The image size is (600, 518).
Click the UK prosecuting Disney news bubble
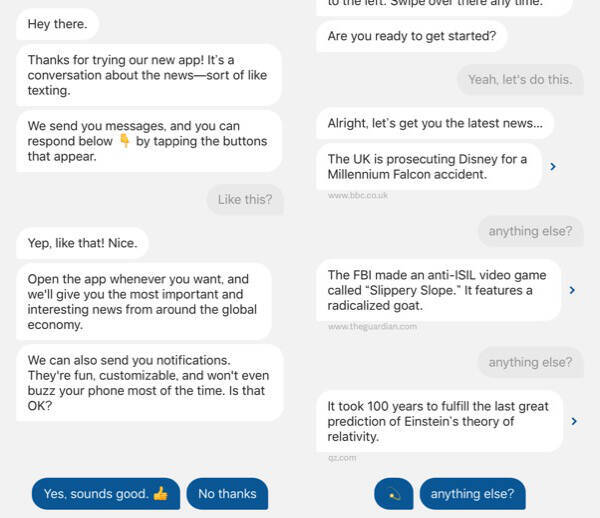pos(428,166)
